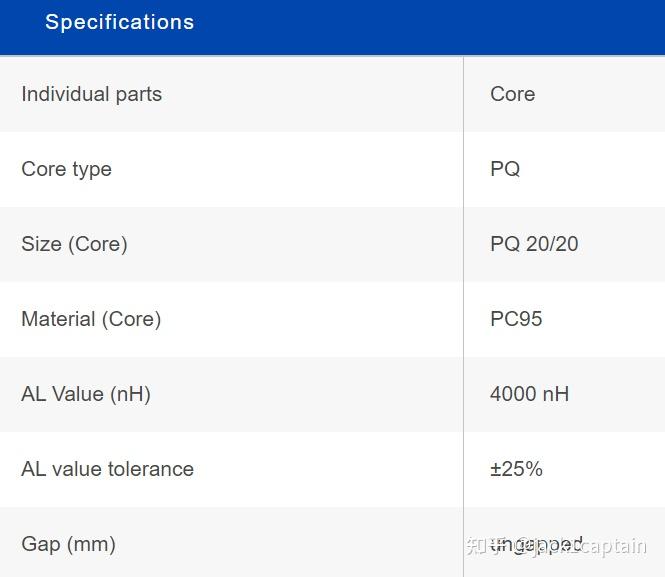Click the @jackcaptain username in the watermark
This screenshot has height=577, width=665.
[592, 546]
